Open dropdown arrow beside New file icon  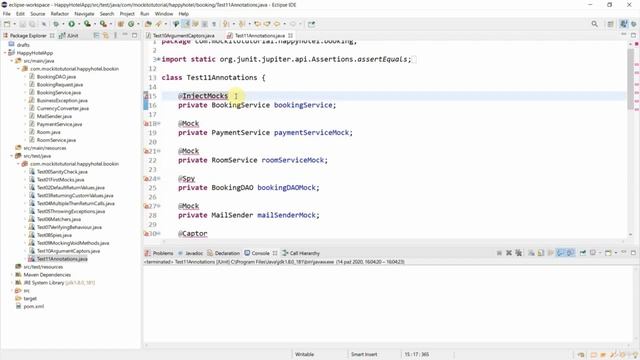pyautogui.click(x=14, y=24)
